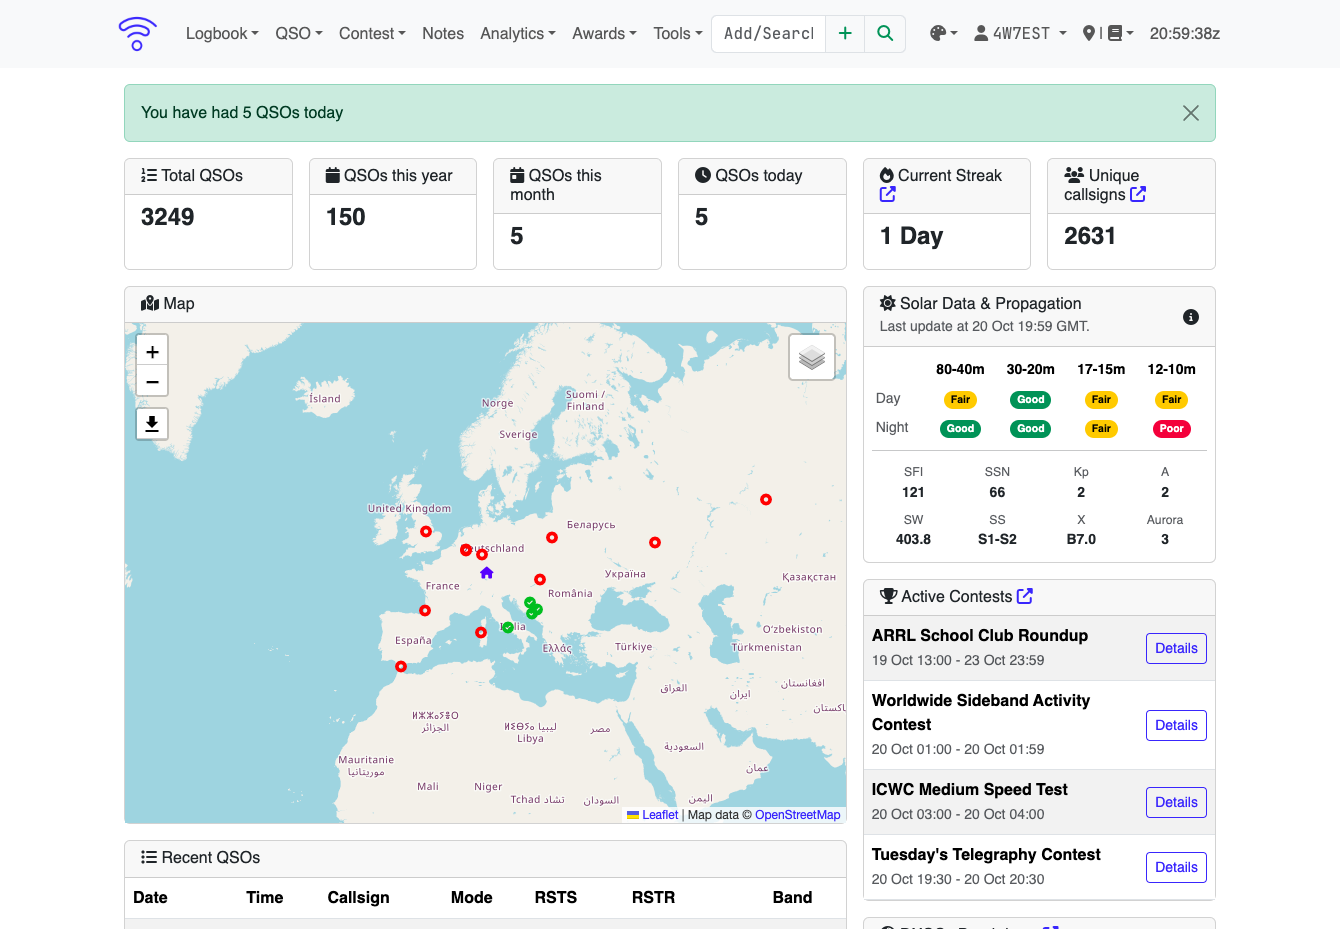
Task: Expand the Tools dropdown menu
Action: click(678, 34)
